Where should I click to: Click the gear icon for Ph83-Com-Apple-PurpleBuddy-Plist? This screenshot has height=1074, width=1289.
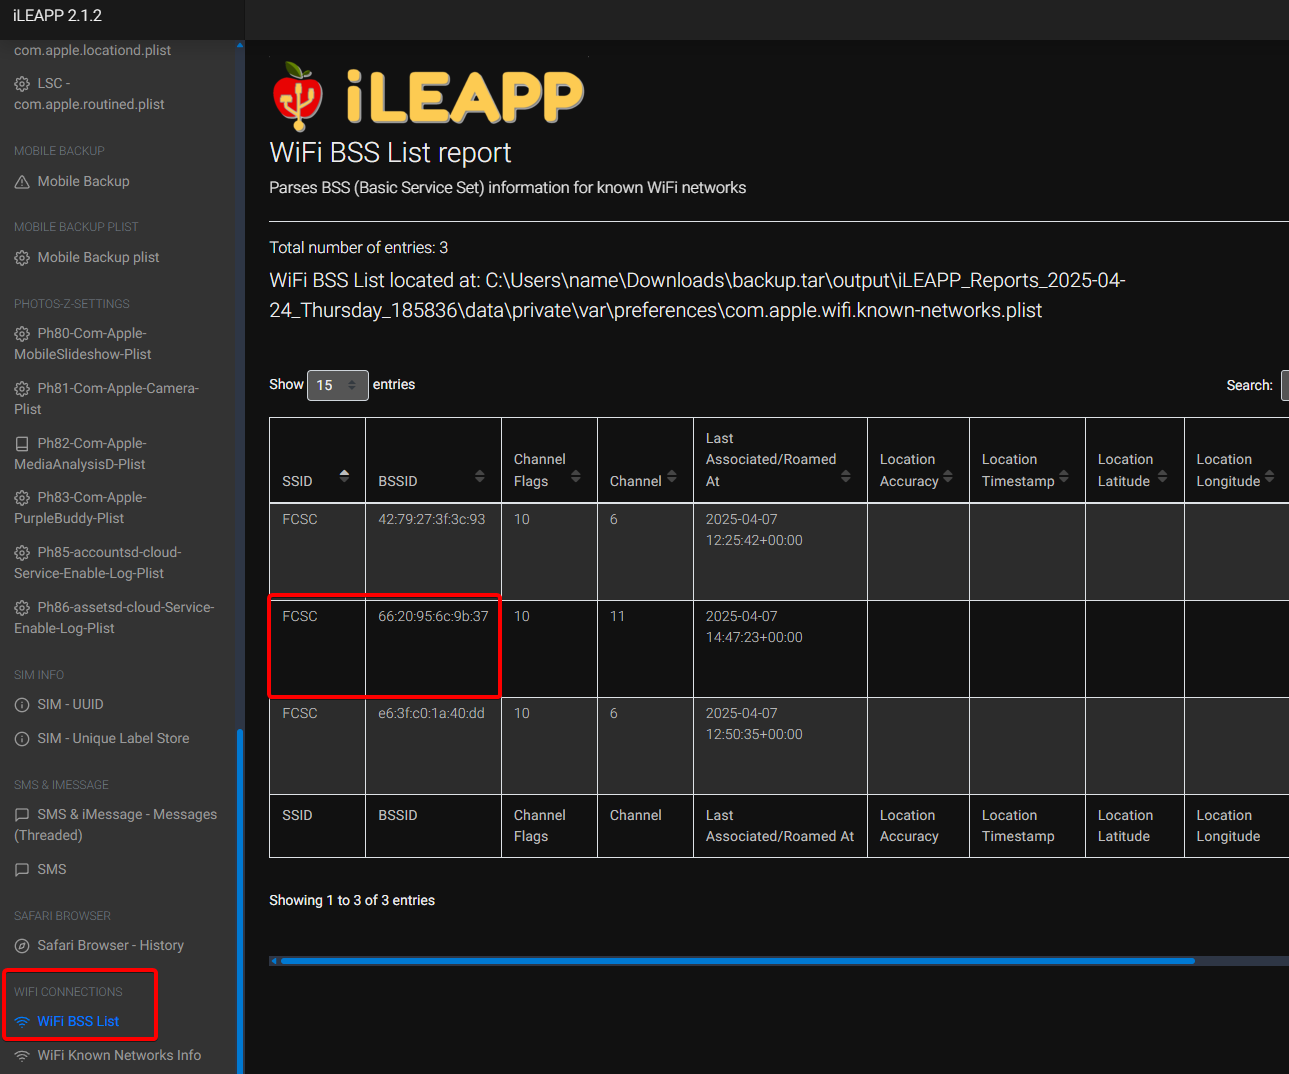[x=22, y=498]
